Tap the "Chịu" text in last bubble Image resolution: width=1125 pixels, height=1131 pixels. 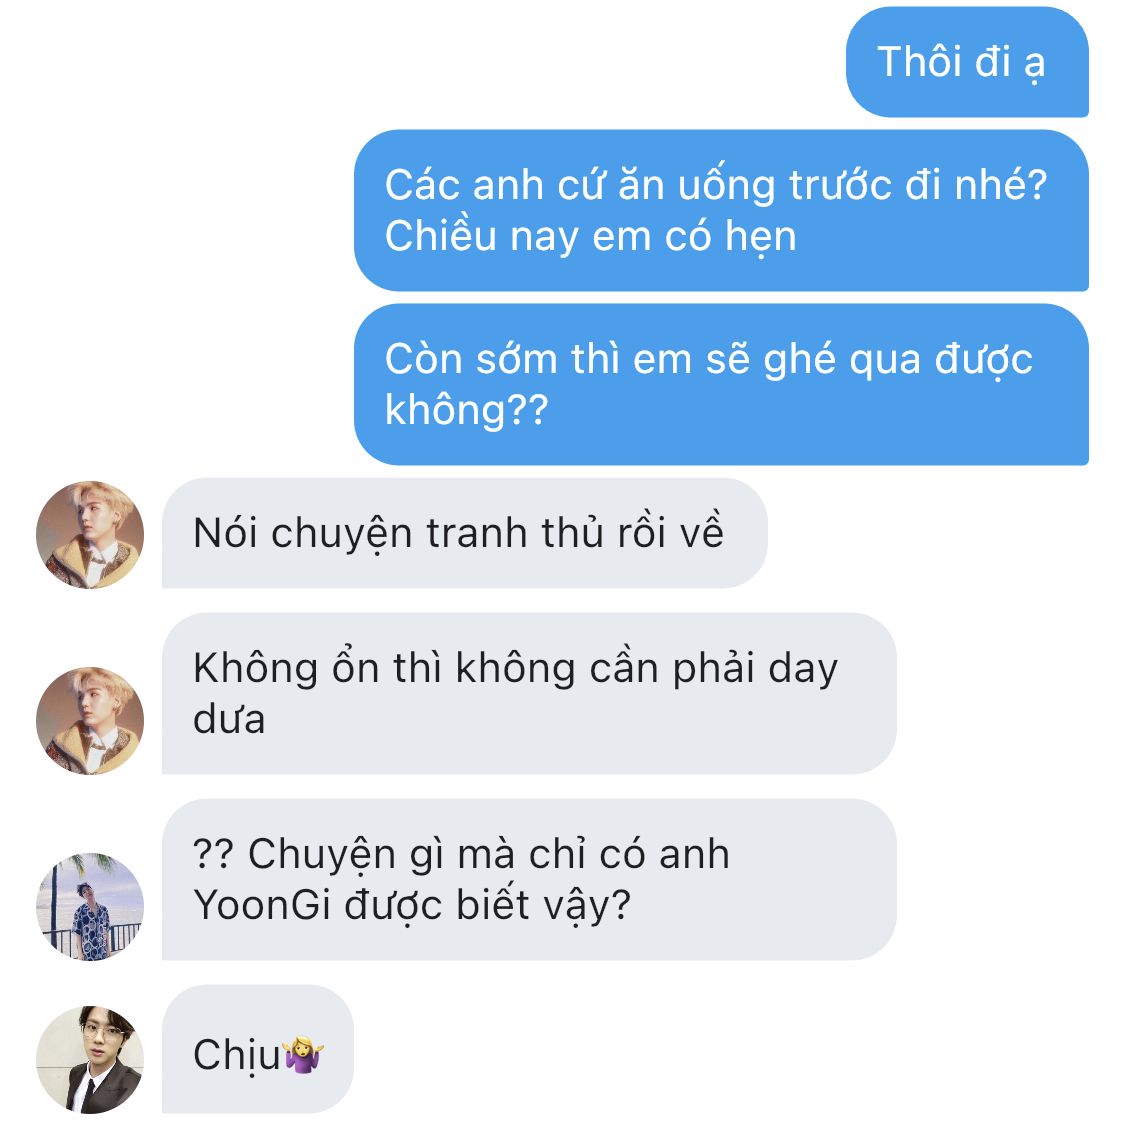click(x=237, y=1055)
